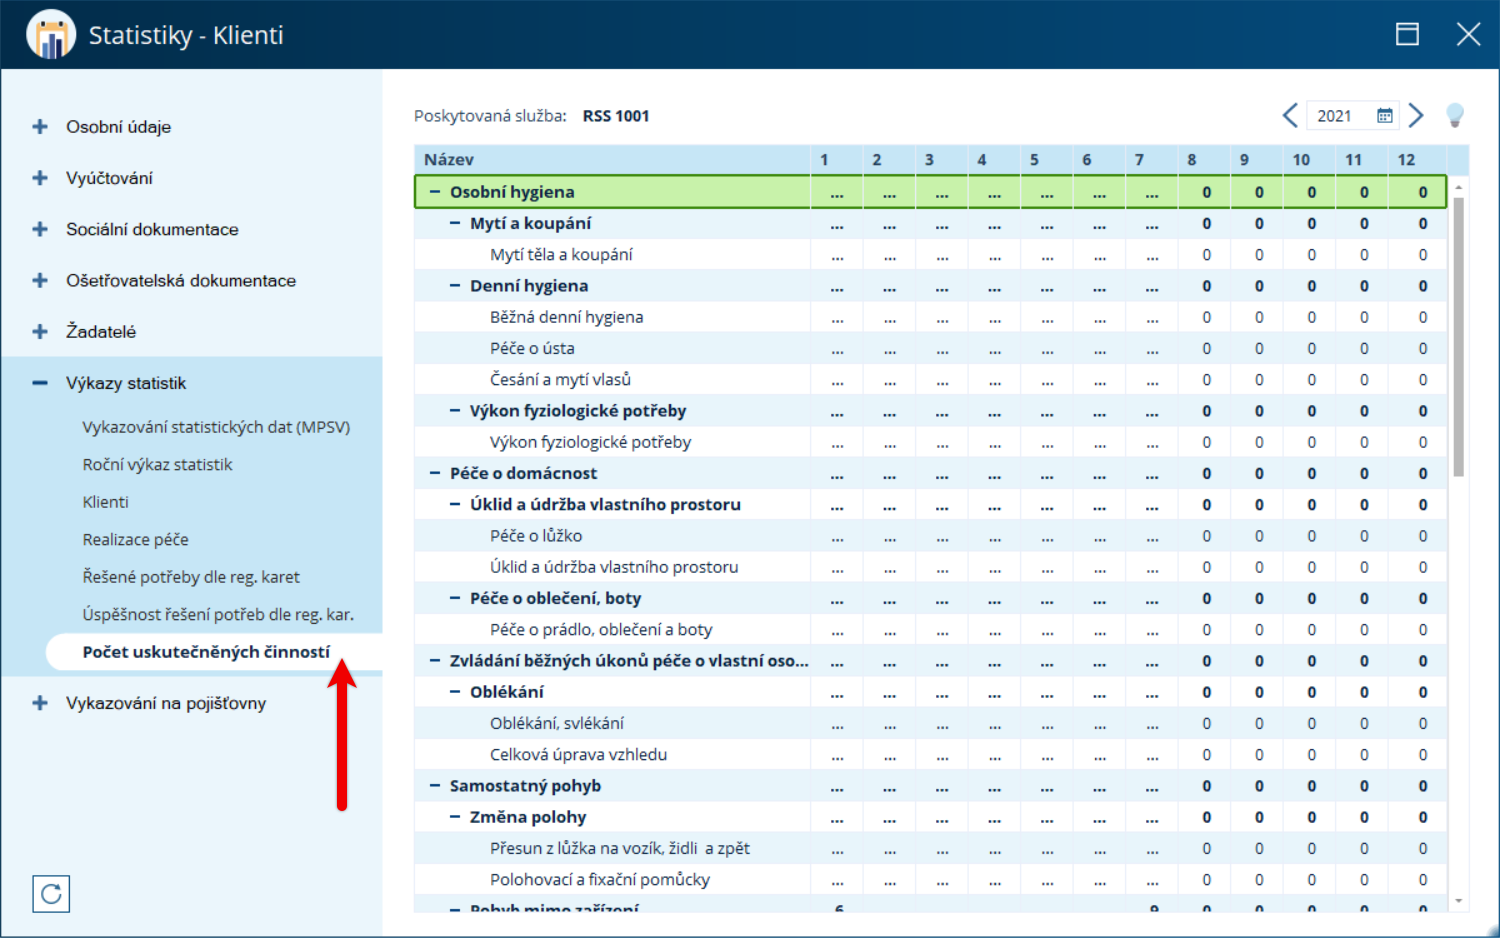Click the RSS 1001 service label

(616, 116)
